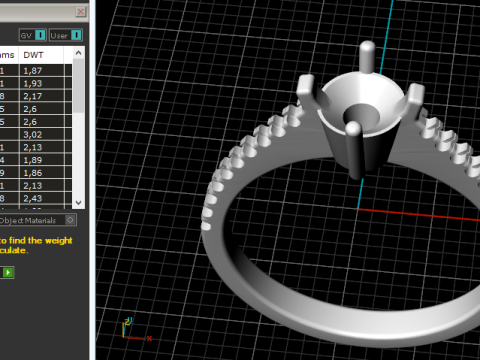
Task: Close the weight panel with red X
Action: 81,12
